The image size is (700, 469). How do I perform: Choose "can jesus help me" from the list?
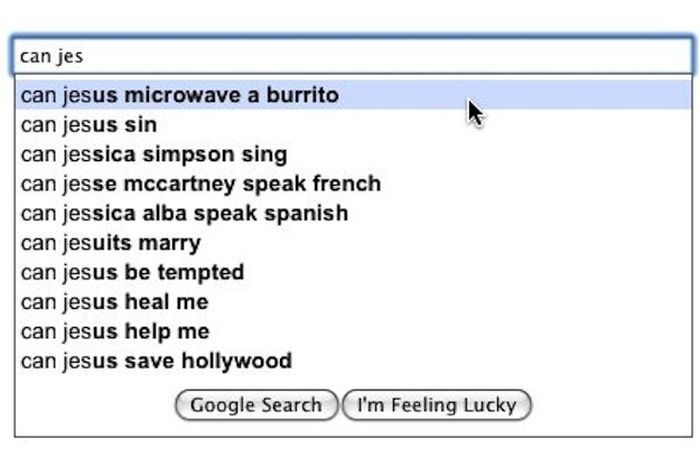tap(114, 331)
